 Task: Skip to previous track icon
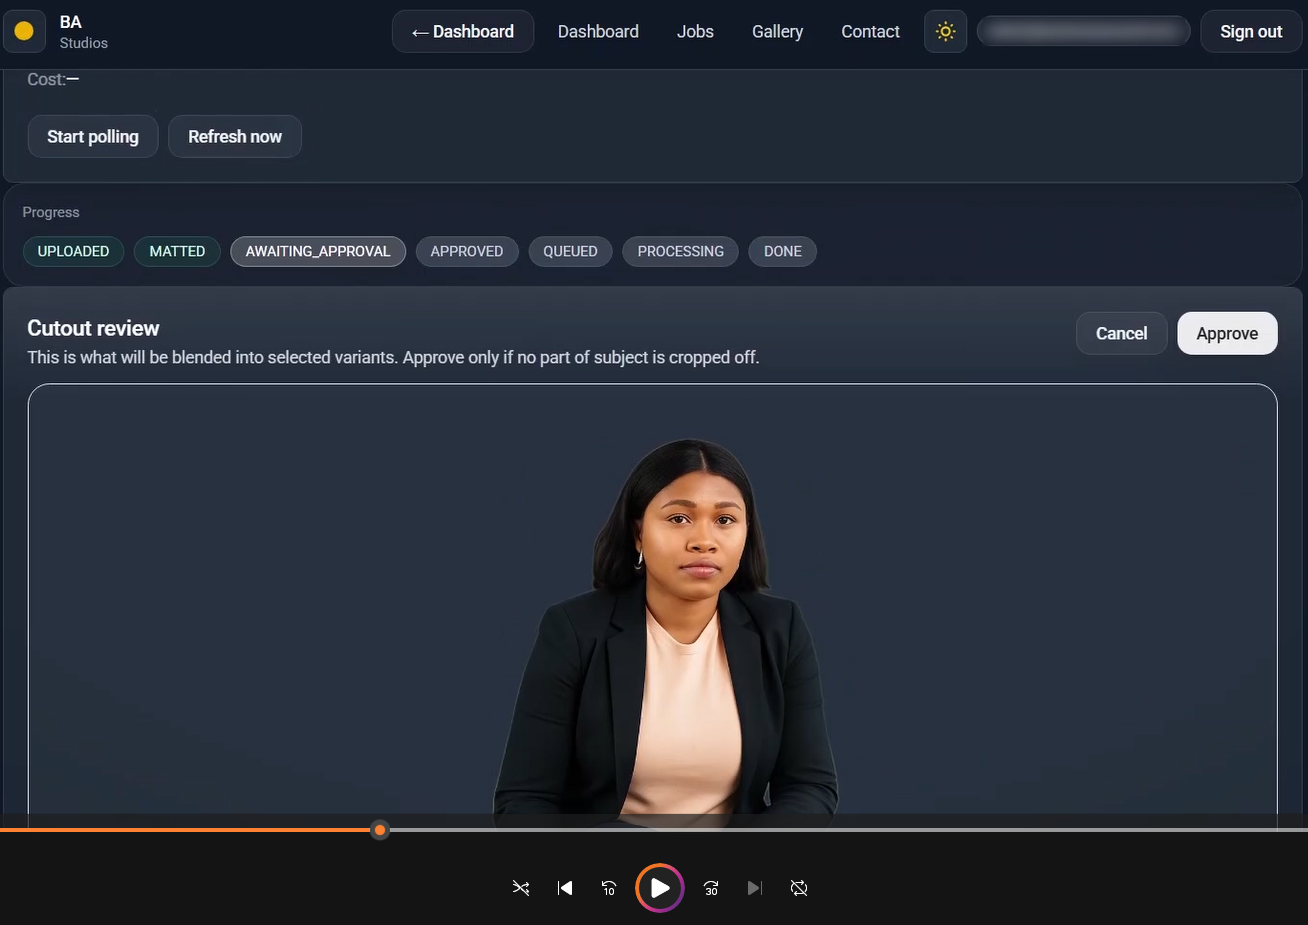pyautogui.click(x=565, y=888)
